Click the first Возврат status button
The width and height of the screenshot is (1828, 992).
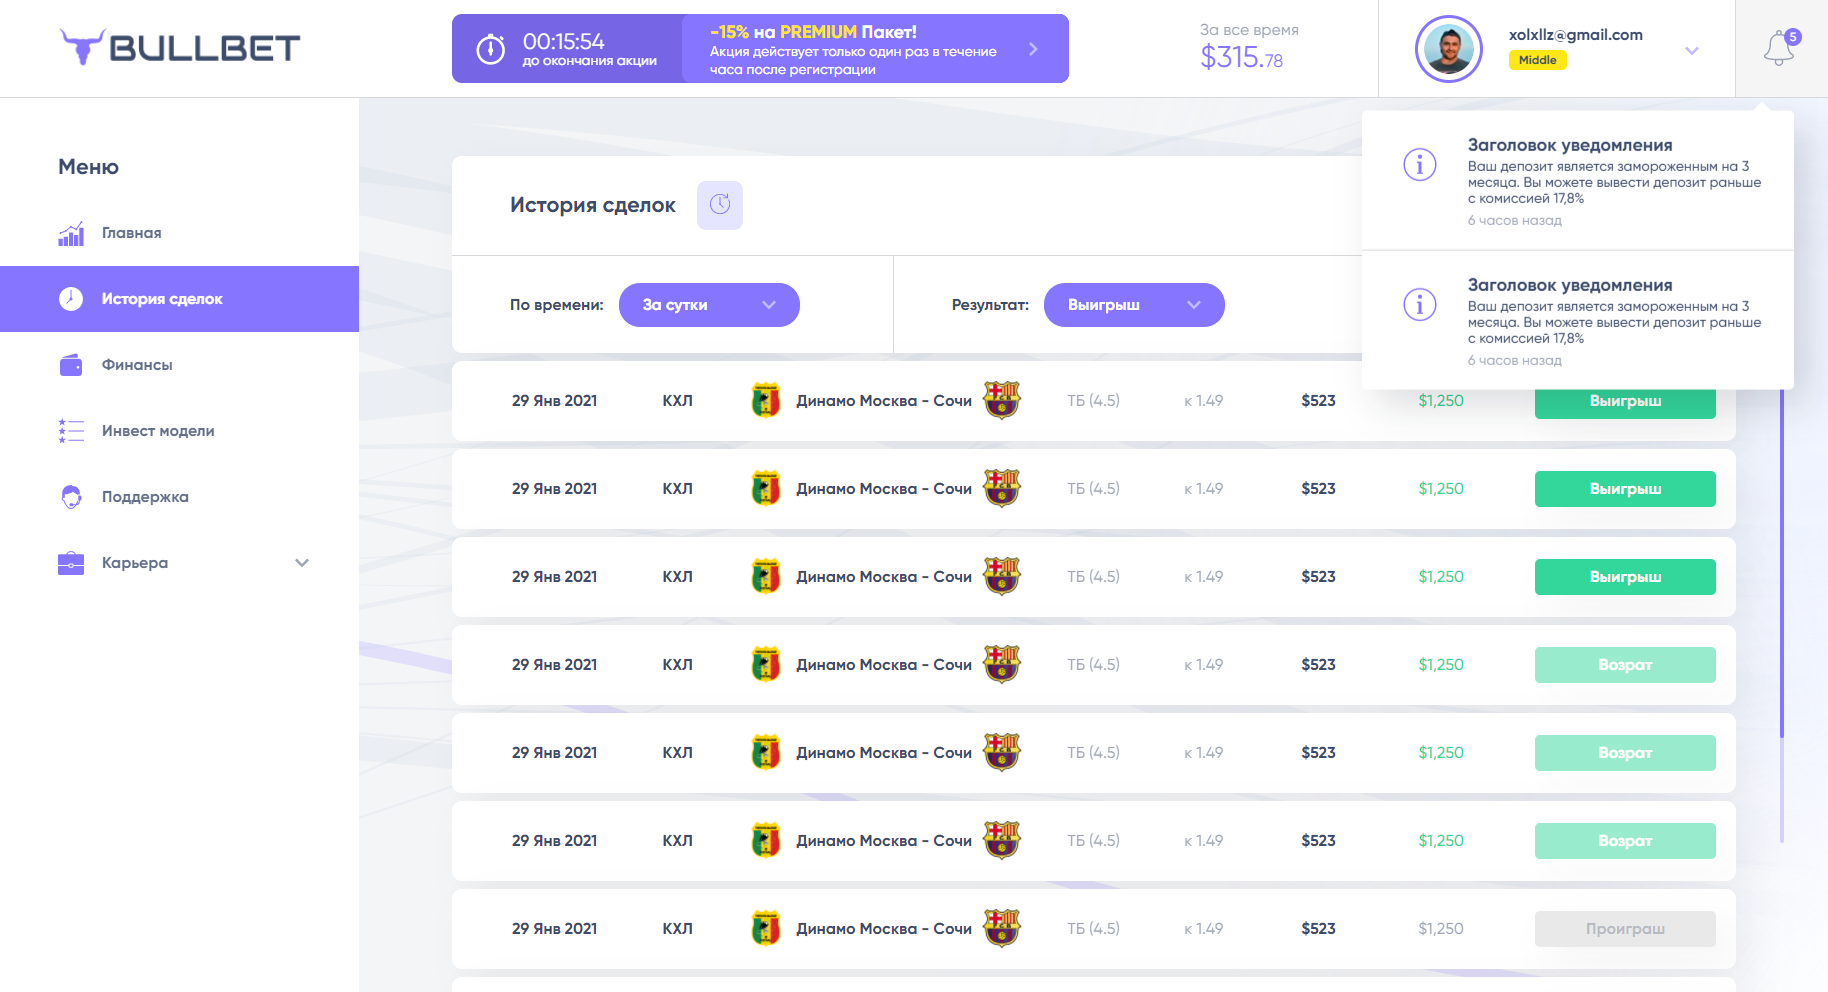pos(1625,665)
